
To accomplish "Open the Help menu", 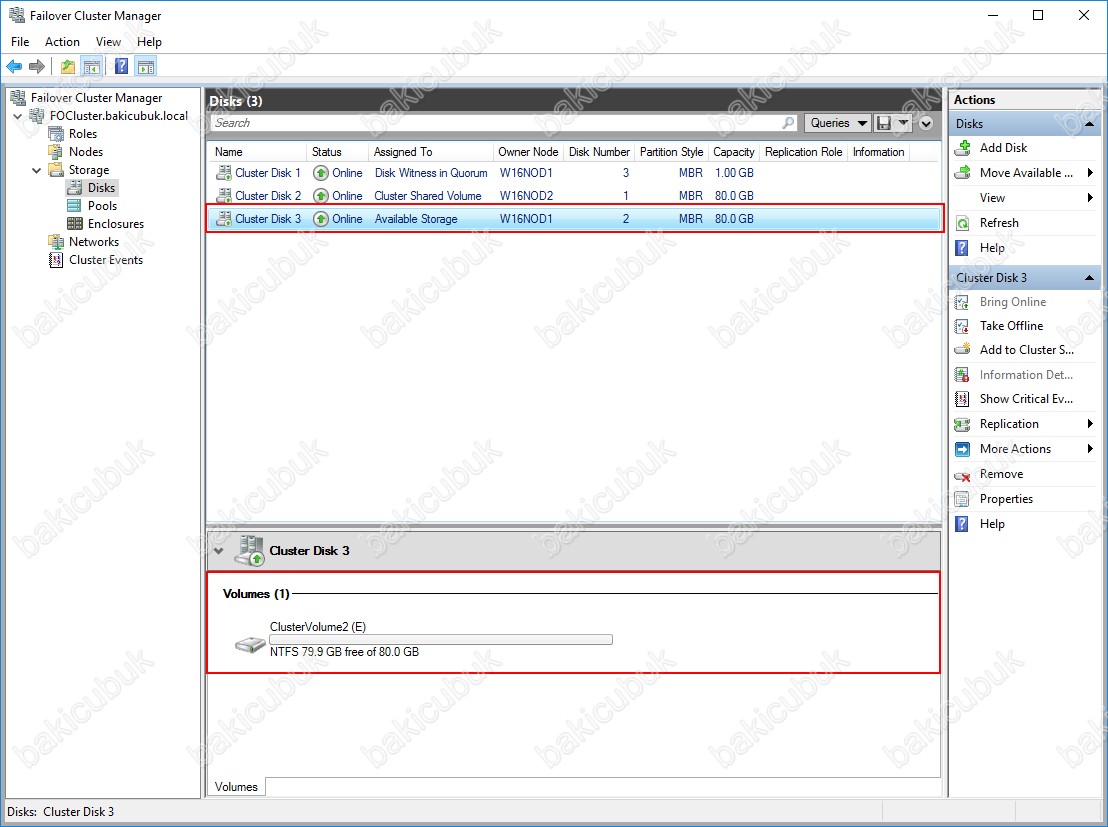I will (x=149, y=42).
